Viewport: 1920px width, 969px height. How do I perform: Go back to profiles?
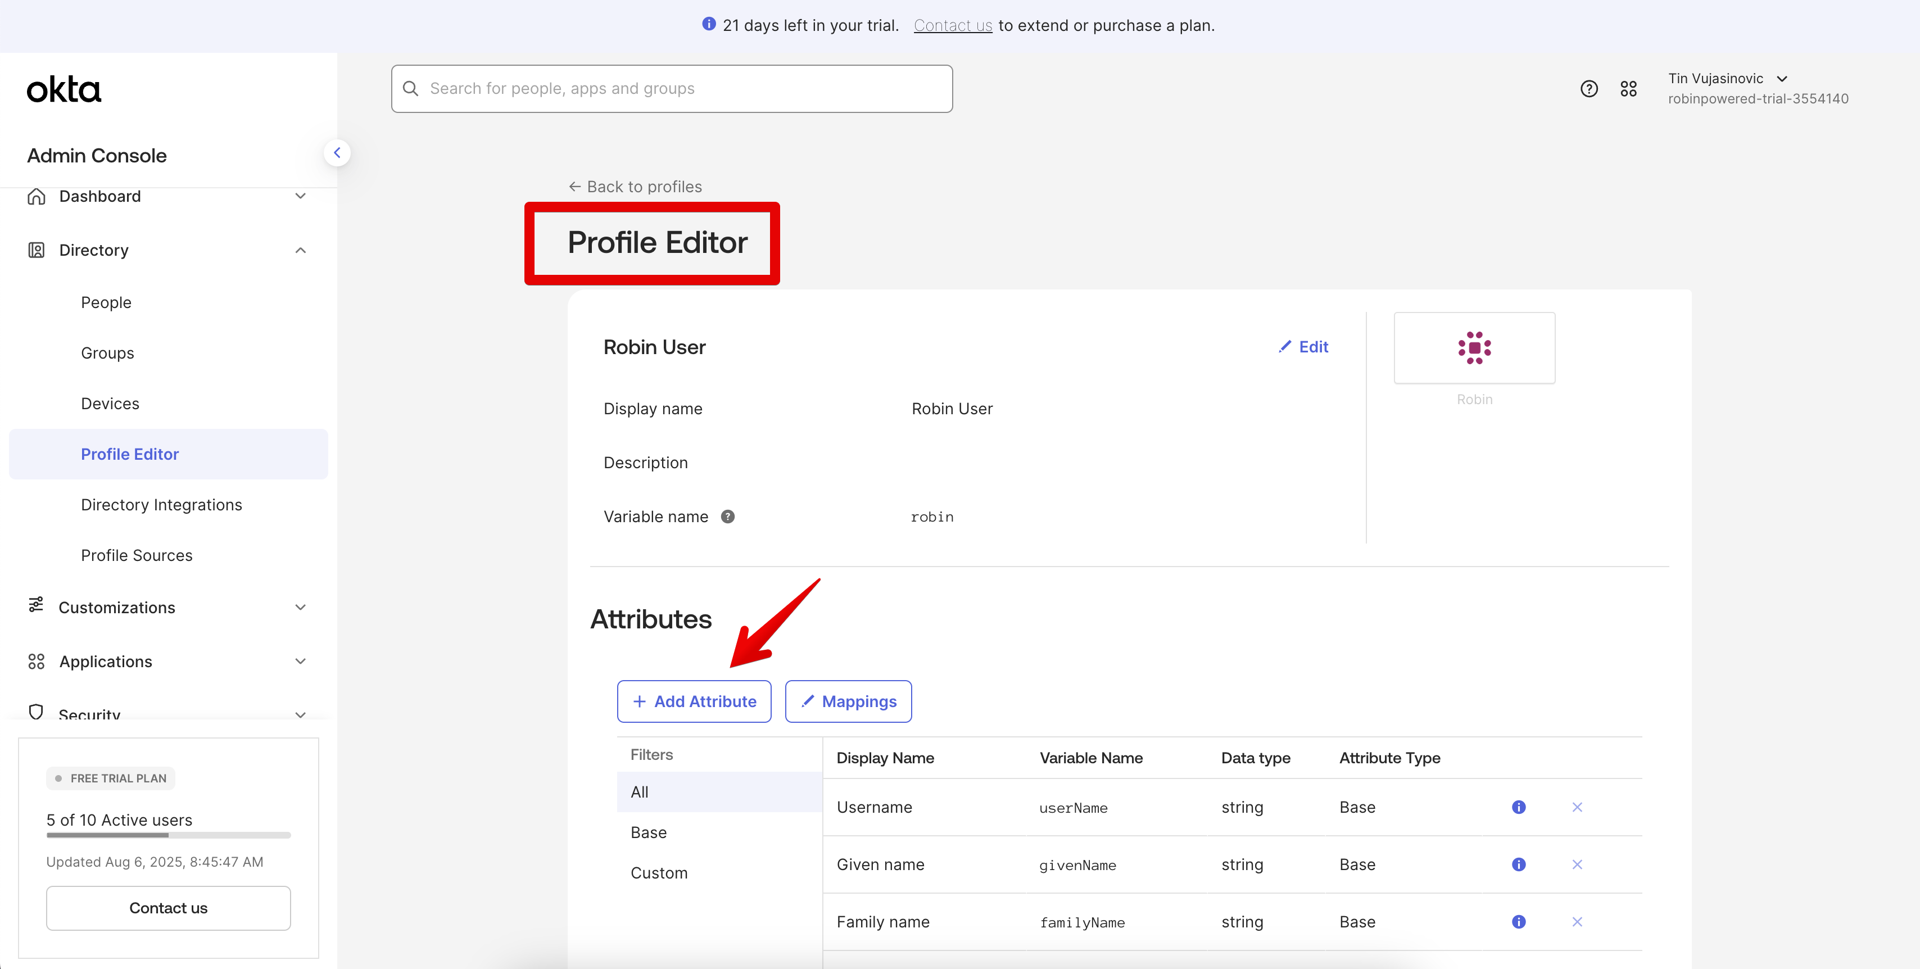click(x=635, y=186)
